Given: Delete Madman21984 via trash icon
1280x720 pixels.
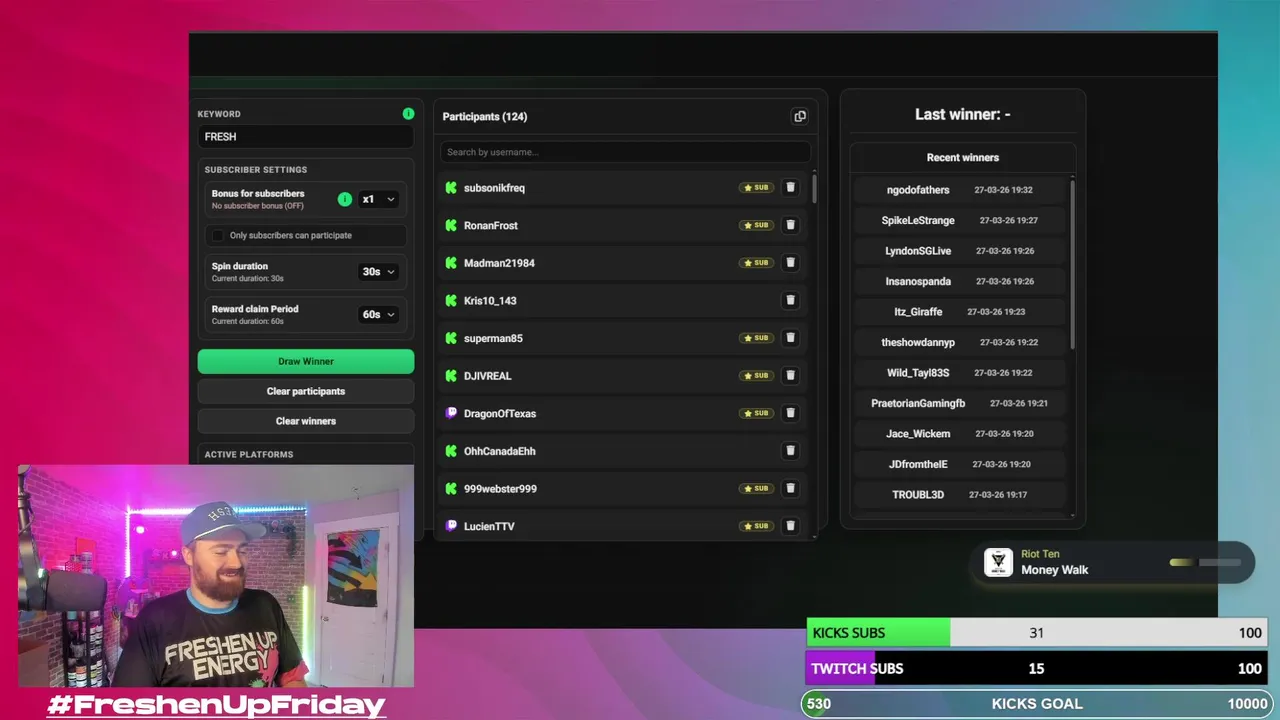Looking at the screenshot, I should (790, 262).
